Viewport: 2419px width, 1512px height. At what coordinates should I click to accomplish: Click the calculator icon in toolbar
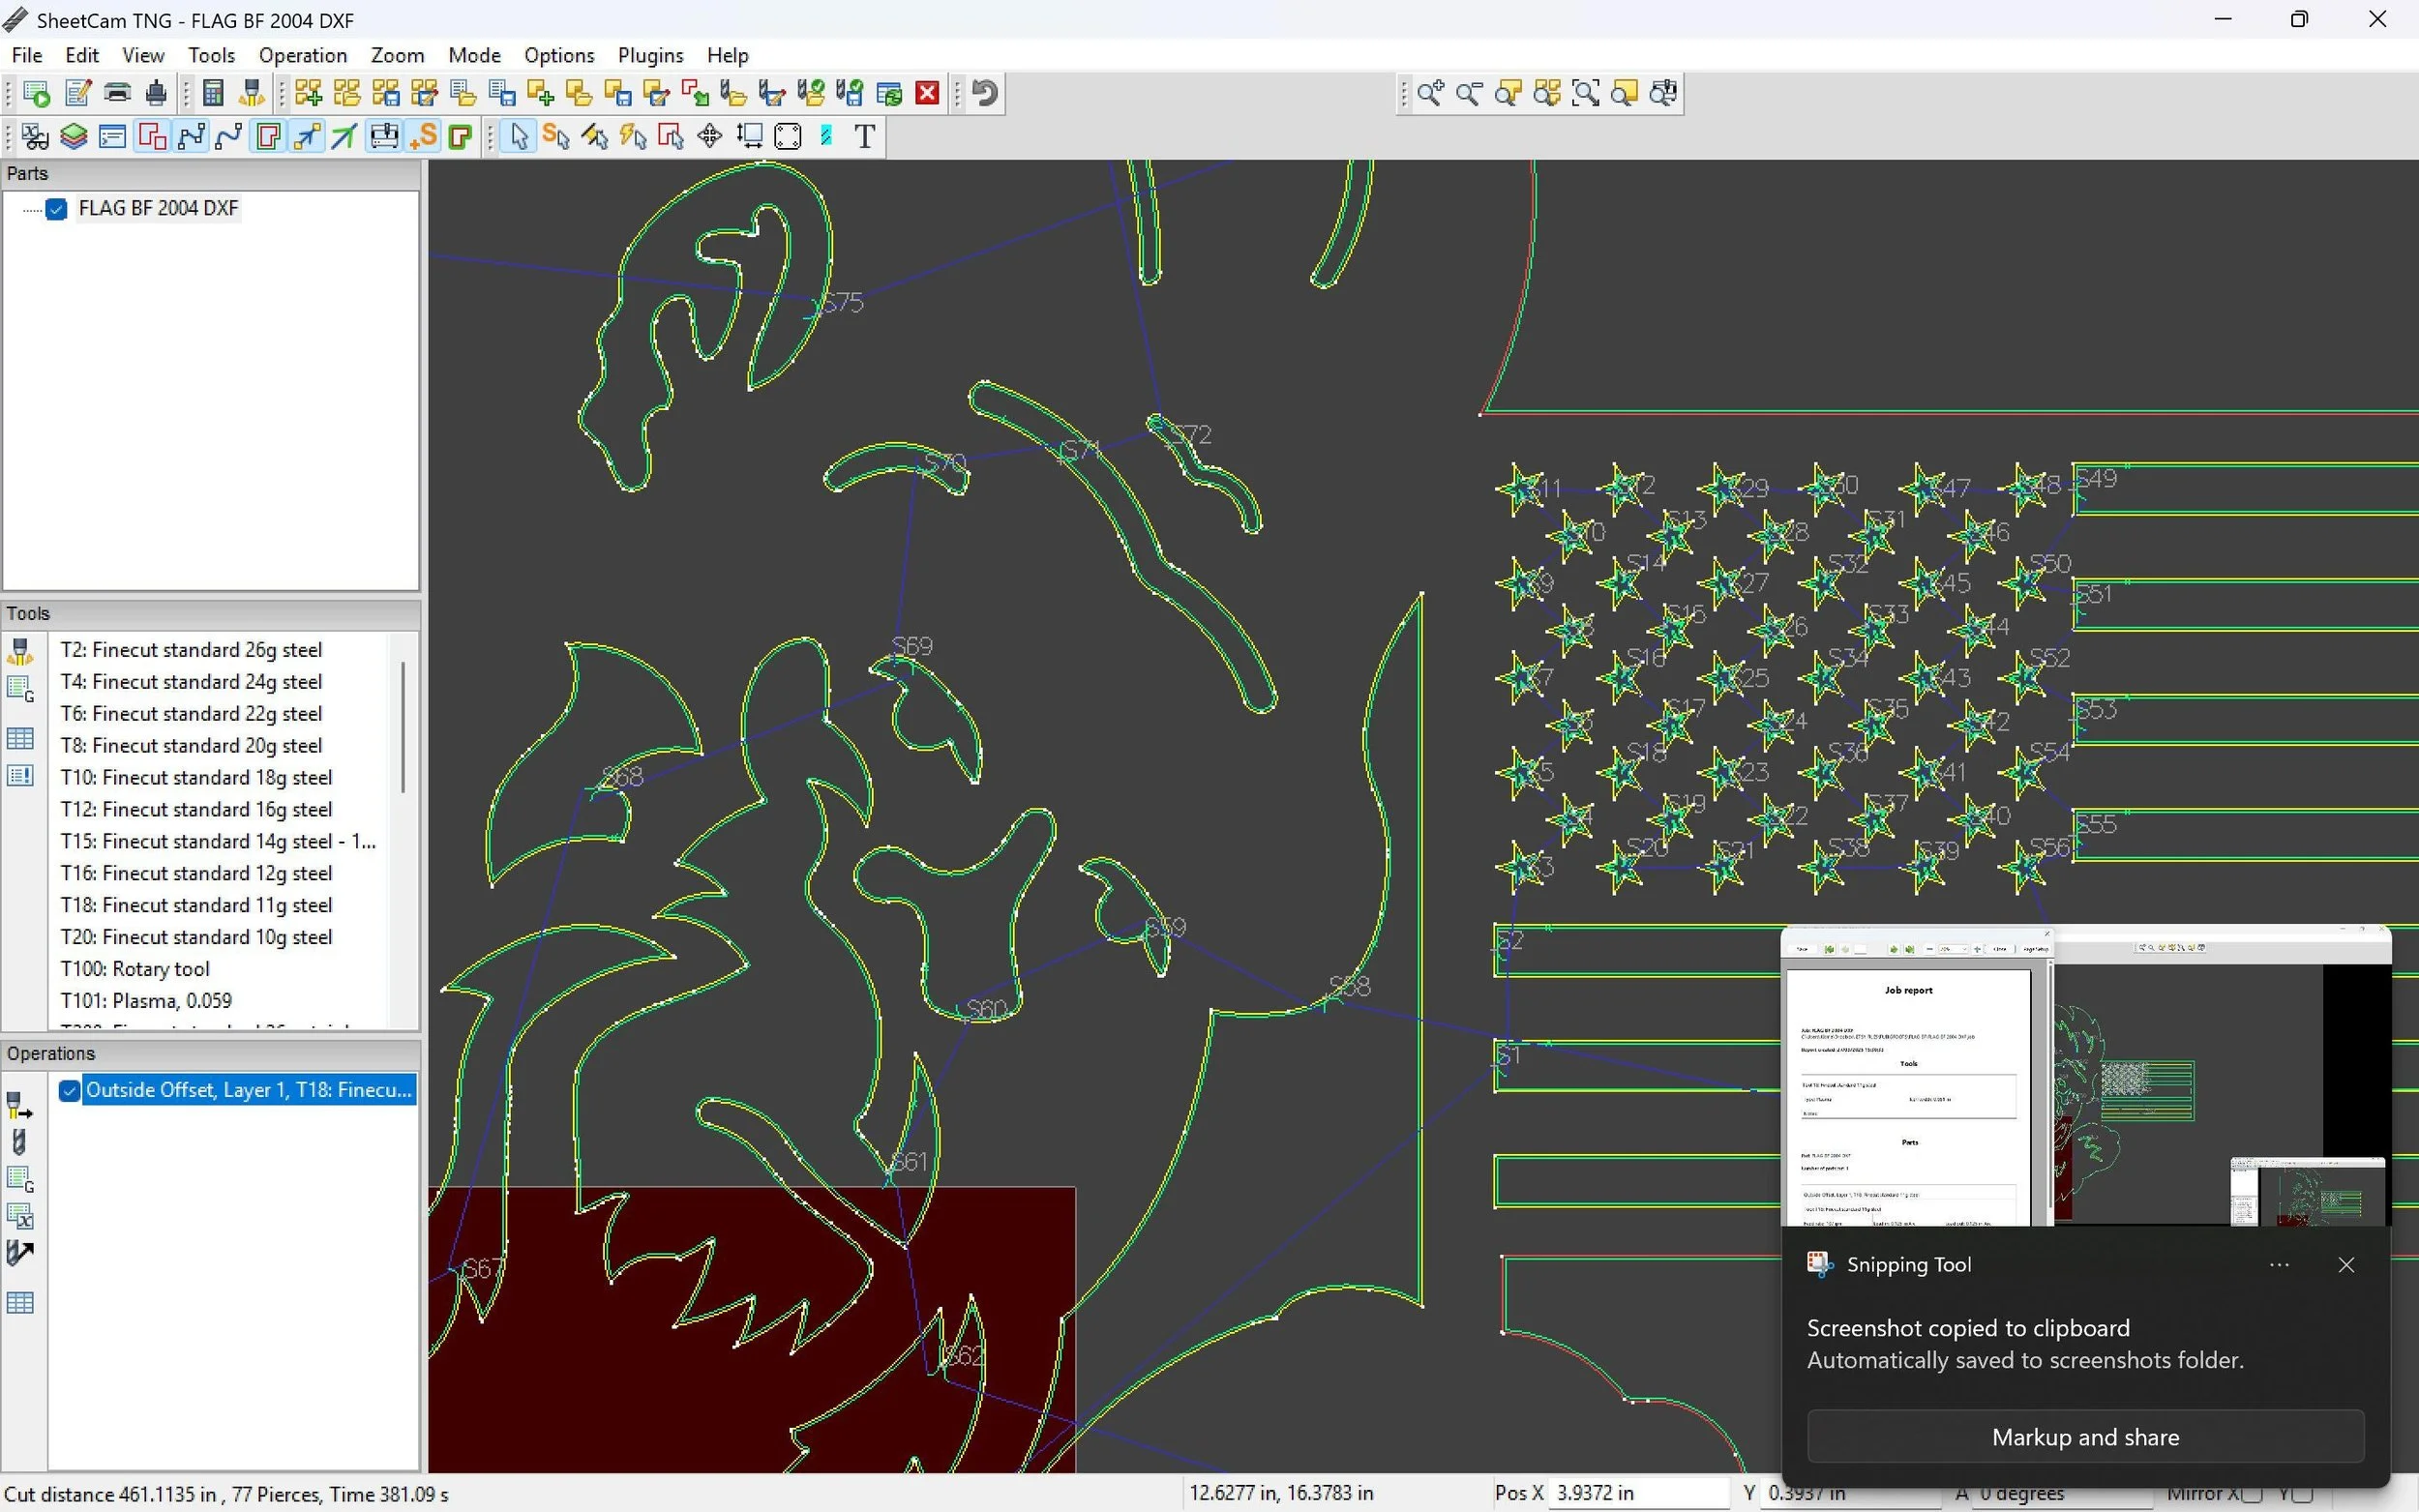pyautogui.click(x=212, y=93)
